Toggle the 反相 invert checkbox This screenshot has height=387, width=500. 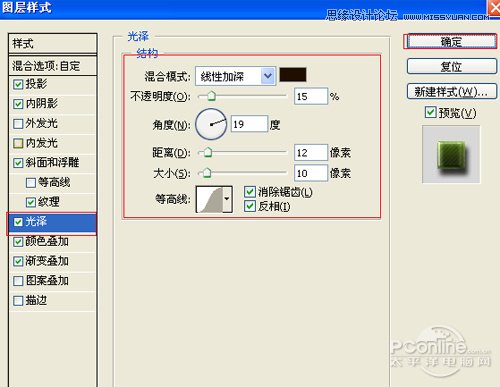click(x=250, y=206)
